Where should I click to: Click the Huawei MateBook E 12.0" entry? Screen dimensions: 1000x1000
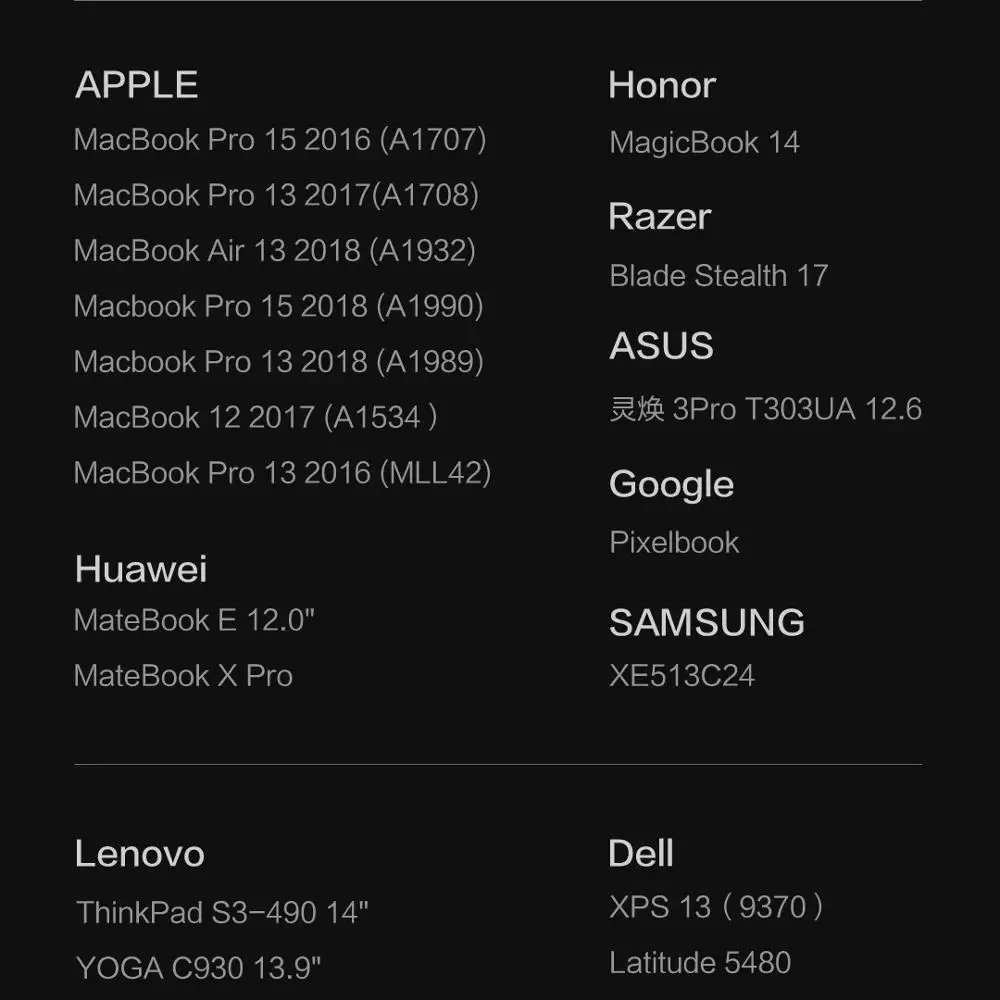(x=194, y=620)
